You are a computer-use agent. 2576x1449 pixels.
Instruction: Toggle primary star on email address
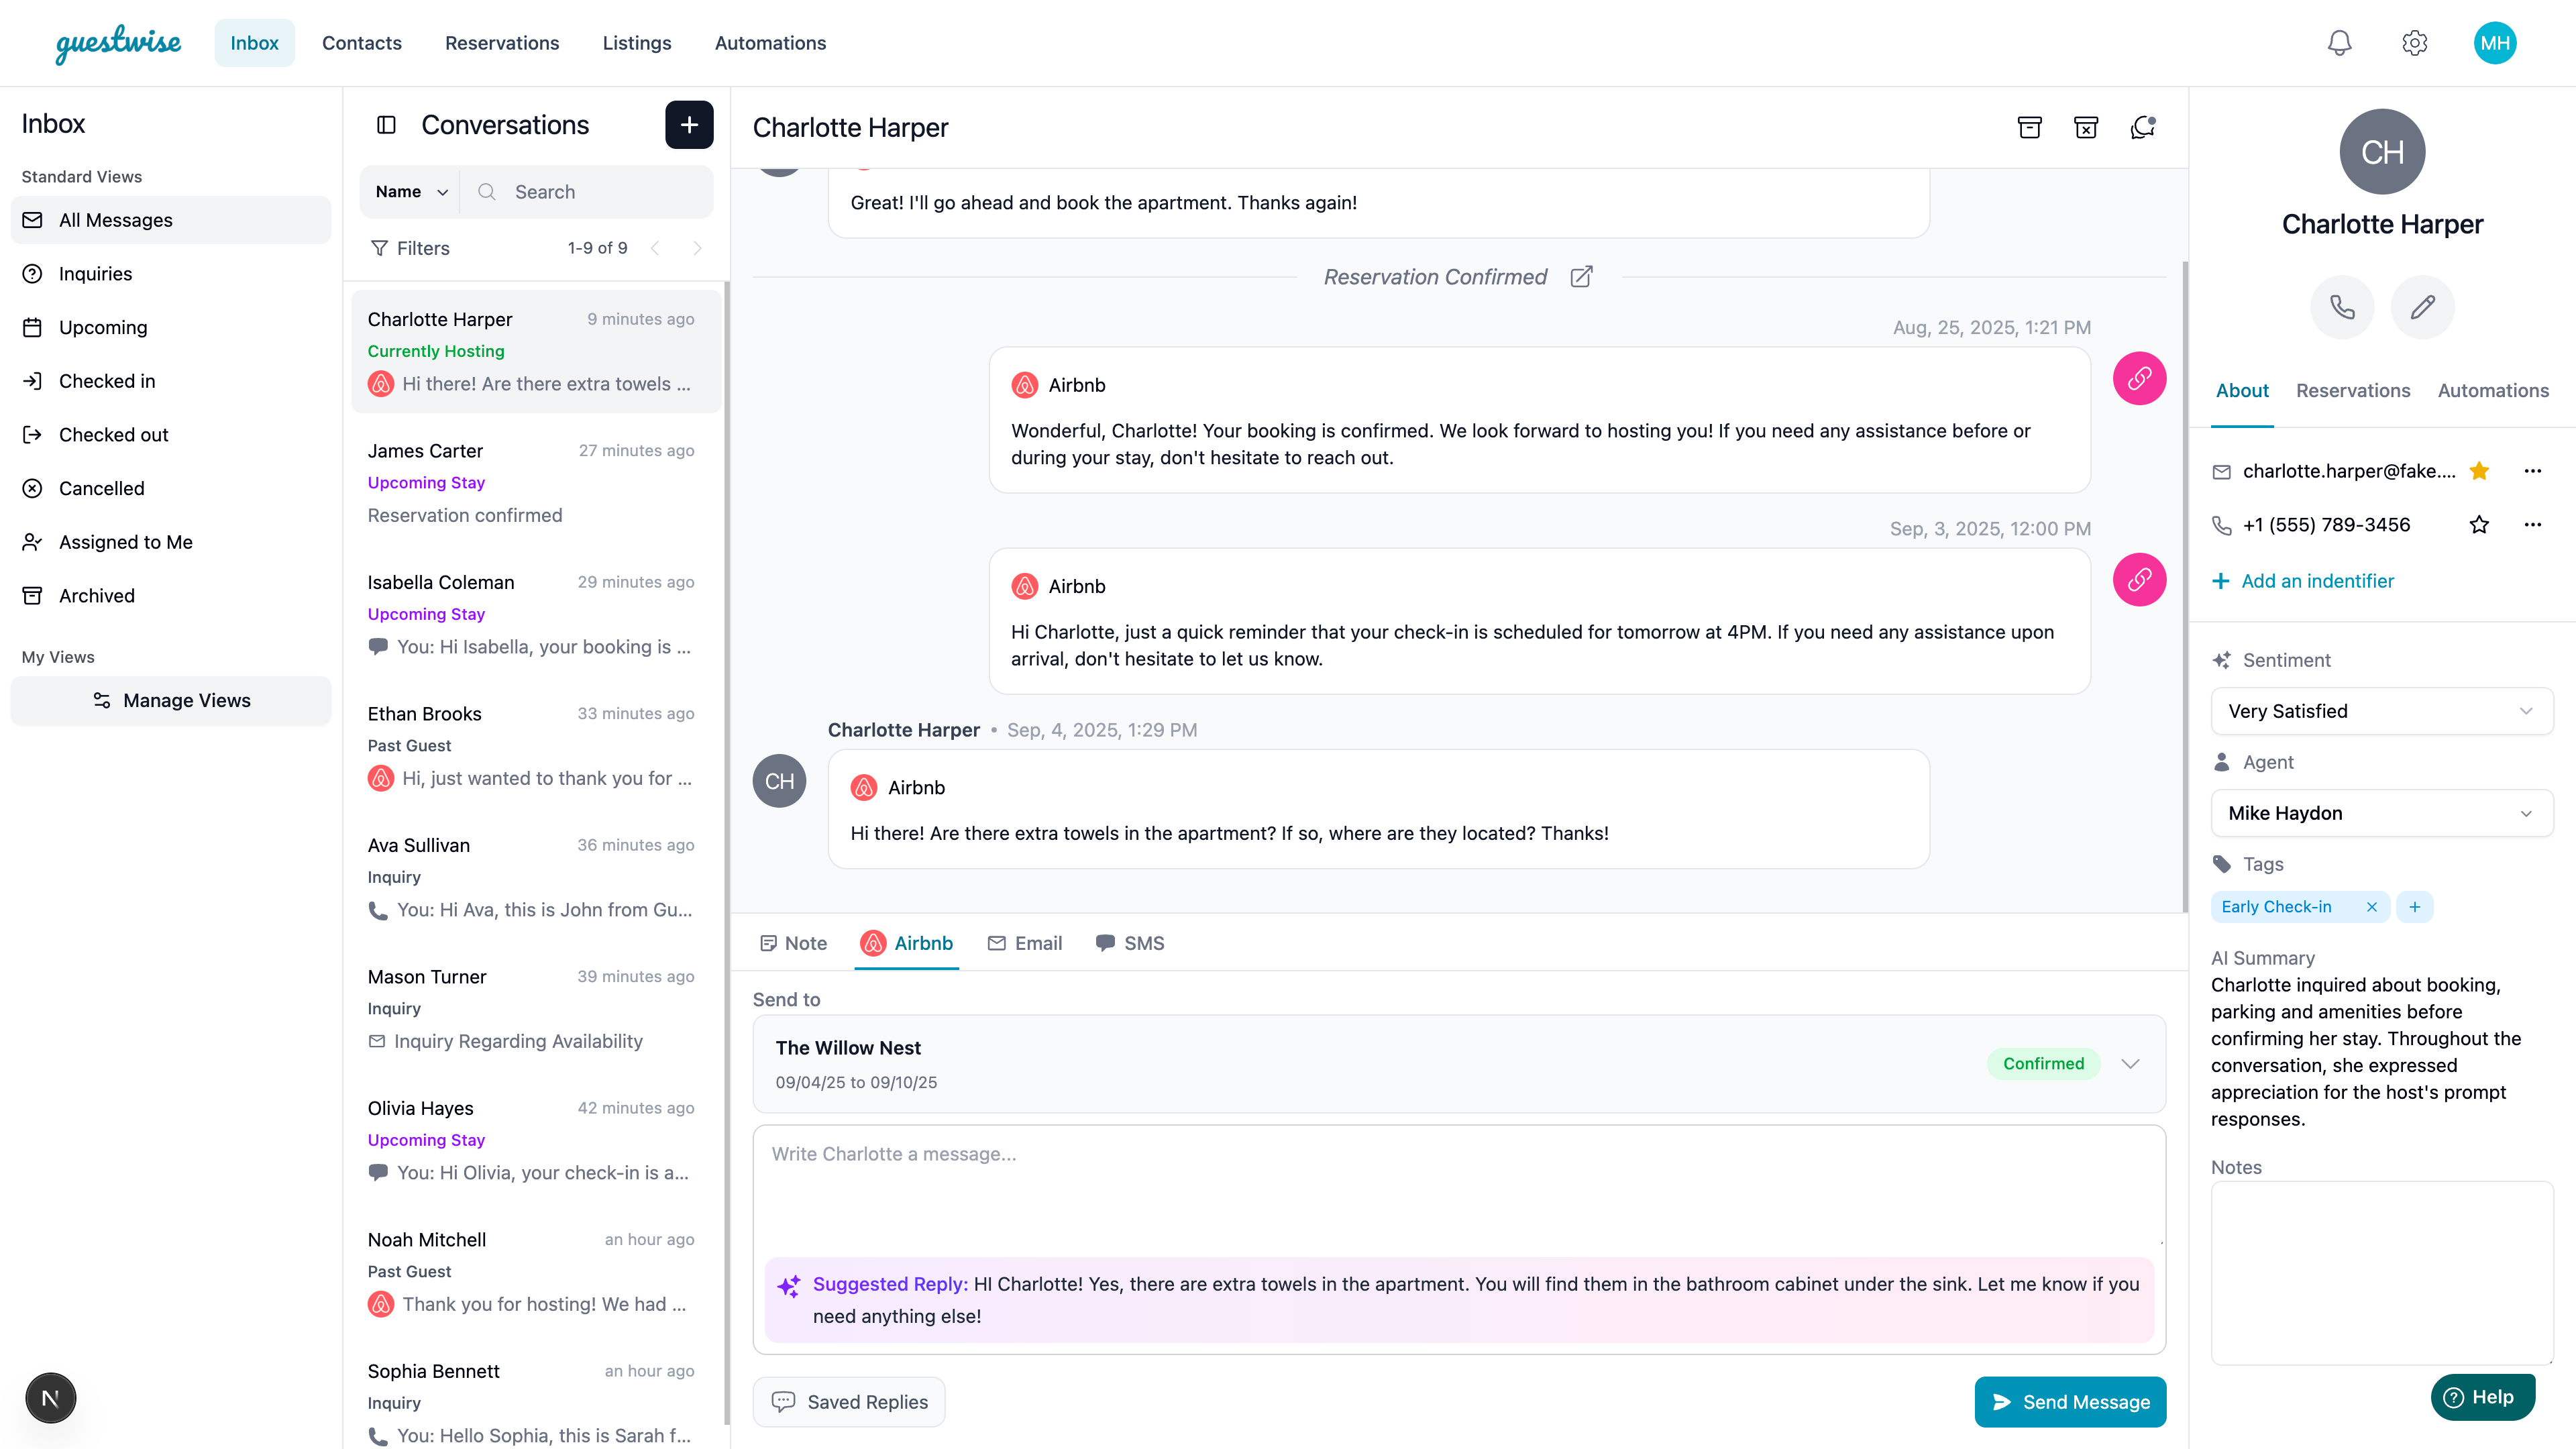[x=2479, y=471]
